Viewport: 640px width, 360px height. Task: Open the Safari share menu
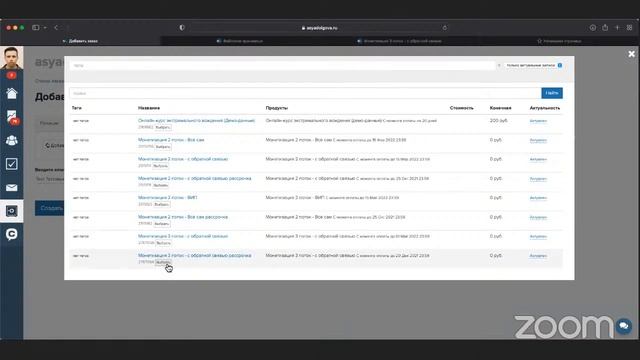605,28
